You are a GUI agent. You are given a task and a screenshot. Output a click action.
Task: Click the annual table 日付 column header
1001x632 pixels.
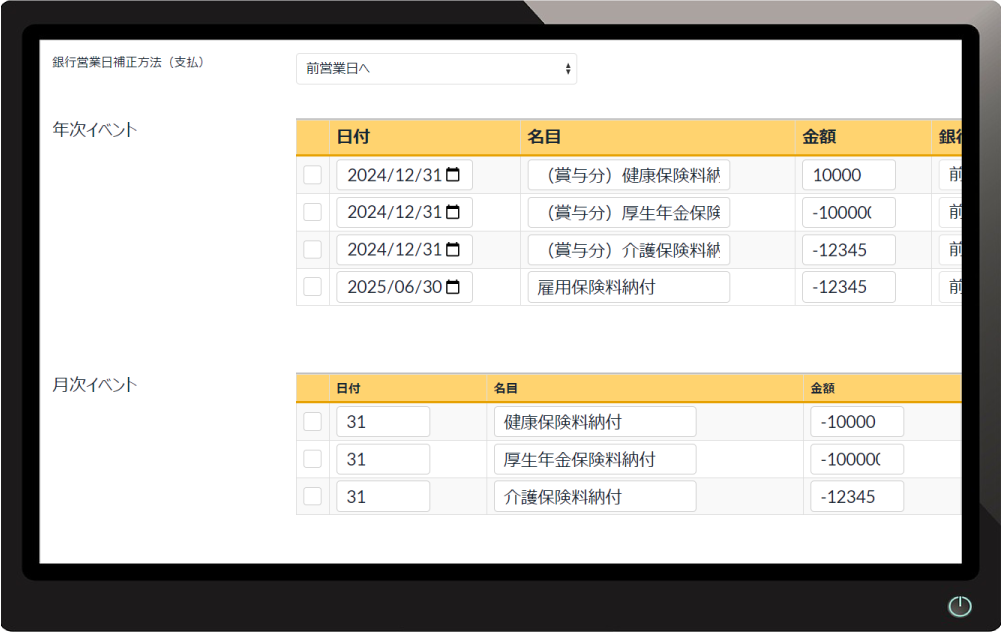351,138
